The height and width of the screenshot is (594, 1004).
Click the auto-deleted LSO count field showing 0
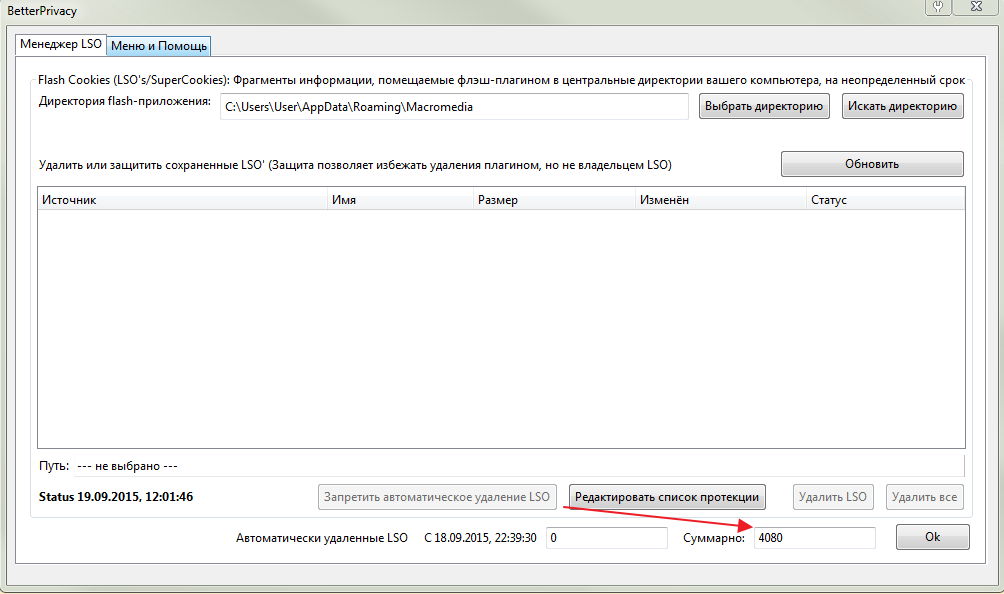pos(606,538)
